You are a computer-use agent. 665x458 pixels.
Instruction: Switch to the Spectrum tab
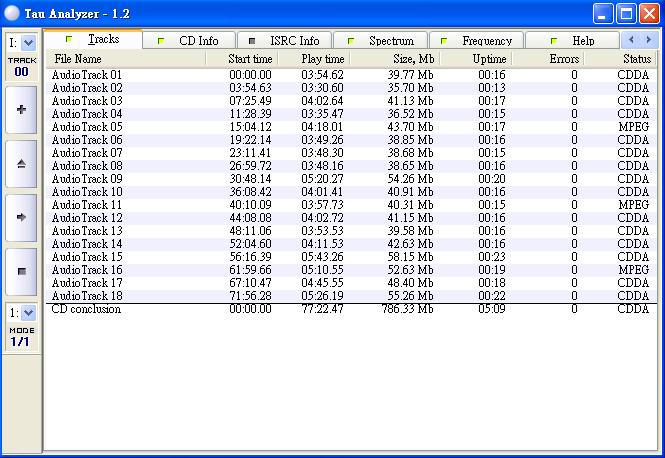pos(381,41)
